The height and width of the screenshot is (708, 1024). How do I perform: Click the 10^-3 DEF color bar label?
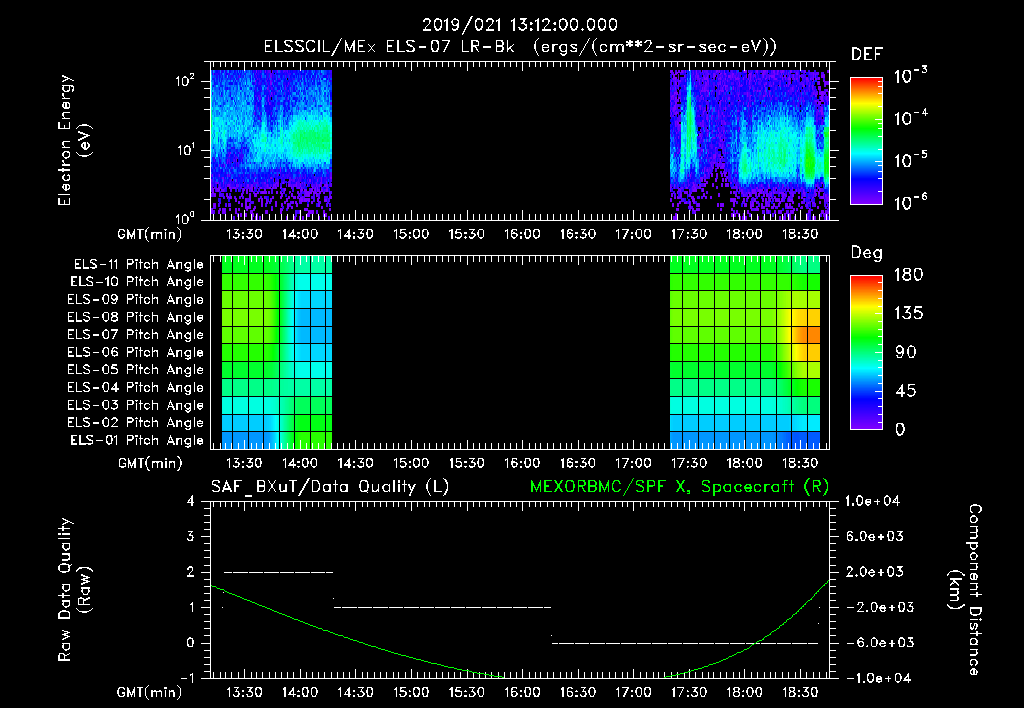(910, 76)
